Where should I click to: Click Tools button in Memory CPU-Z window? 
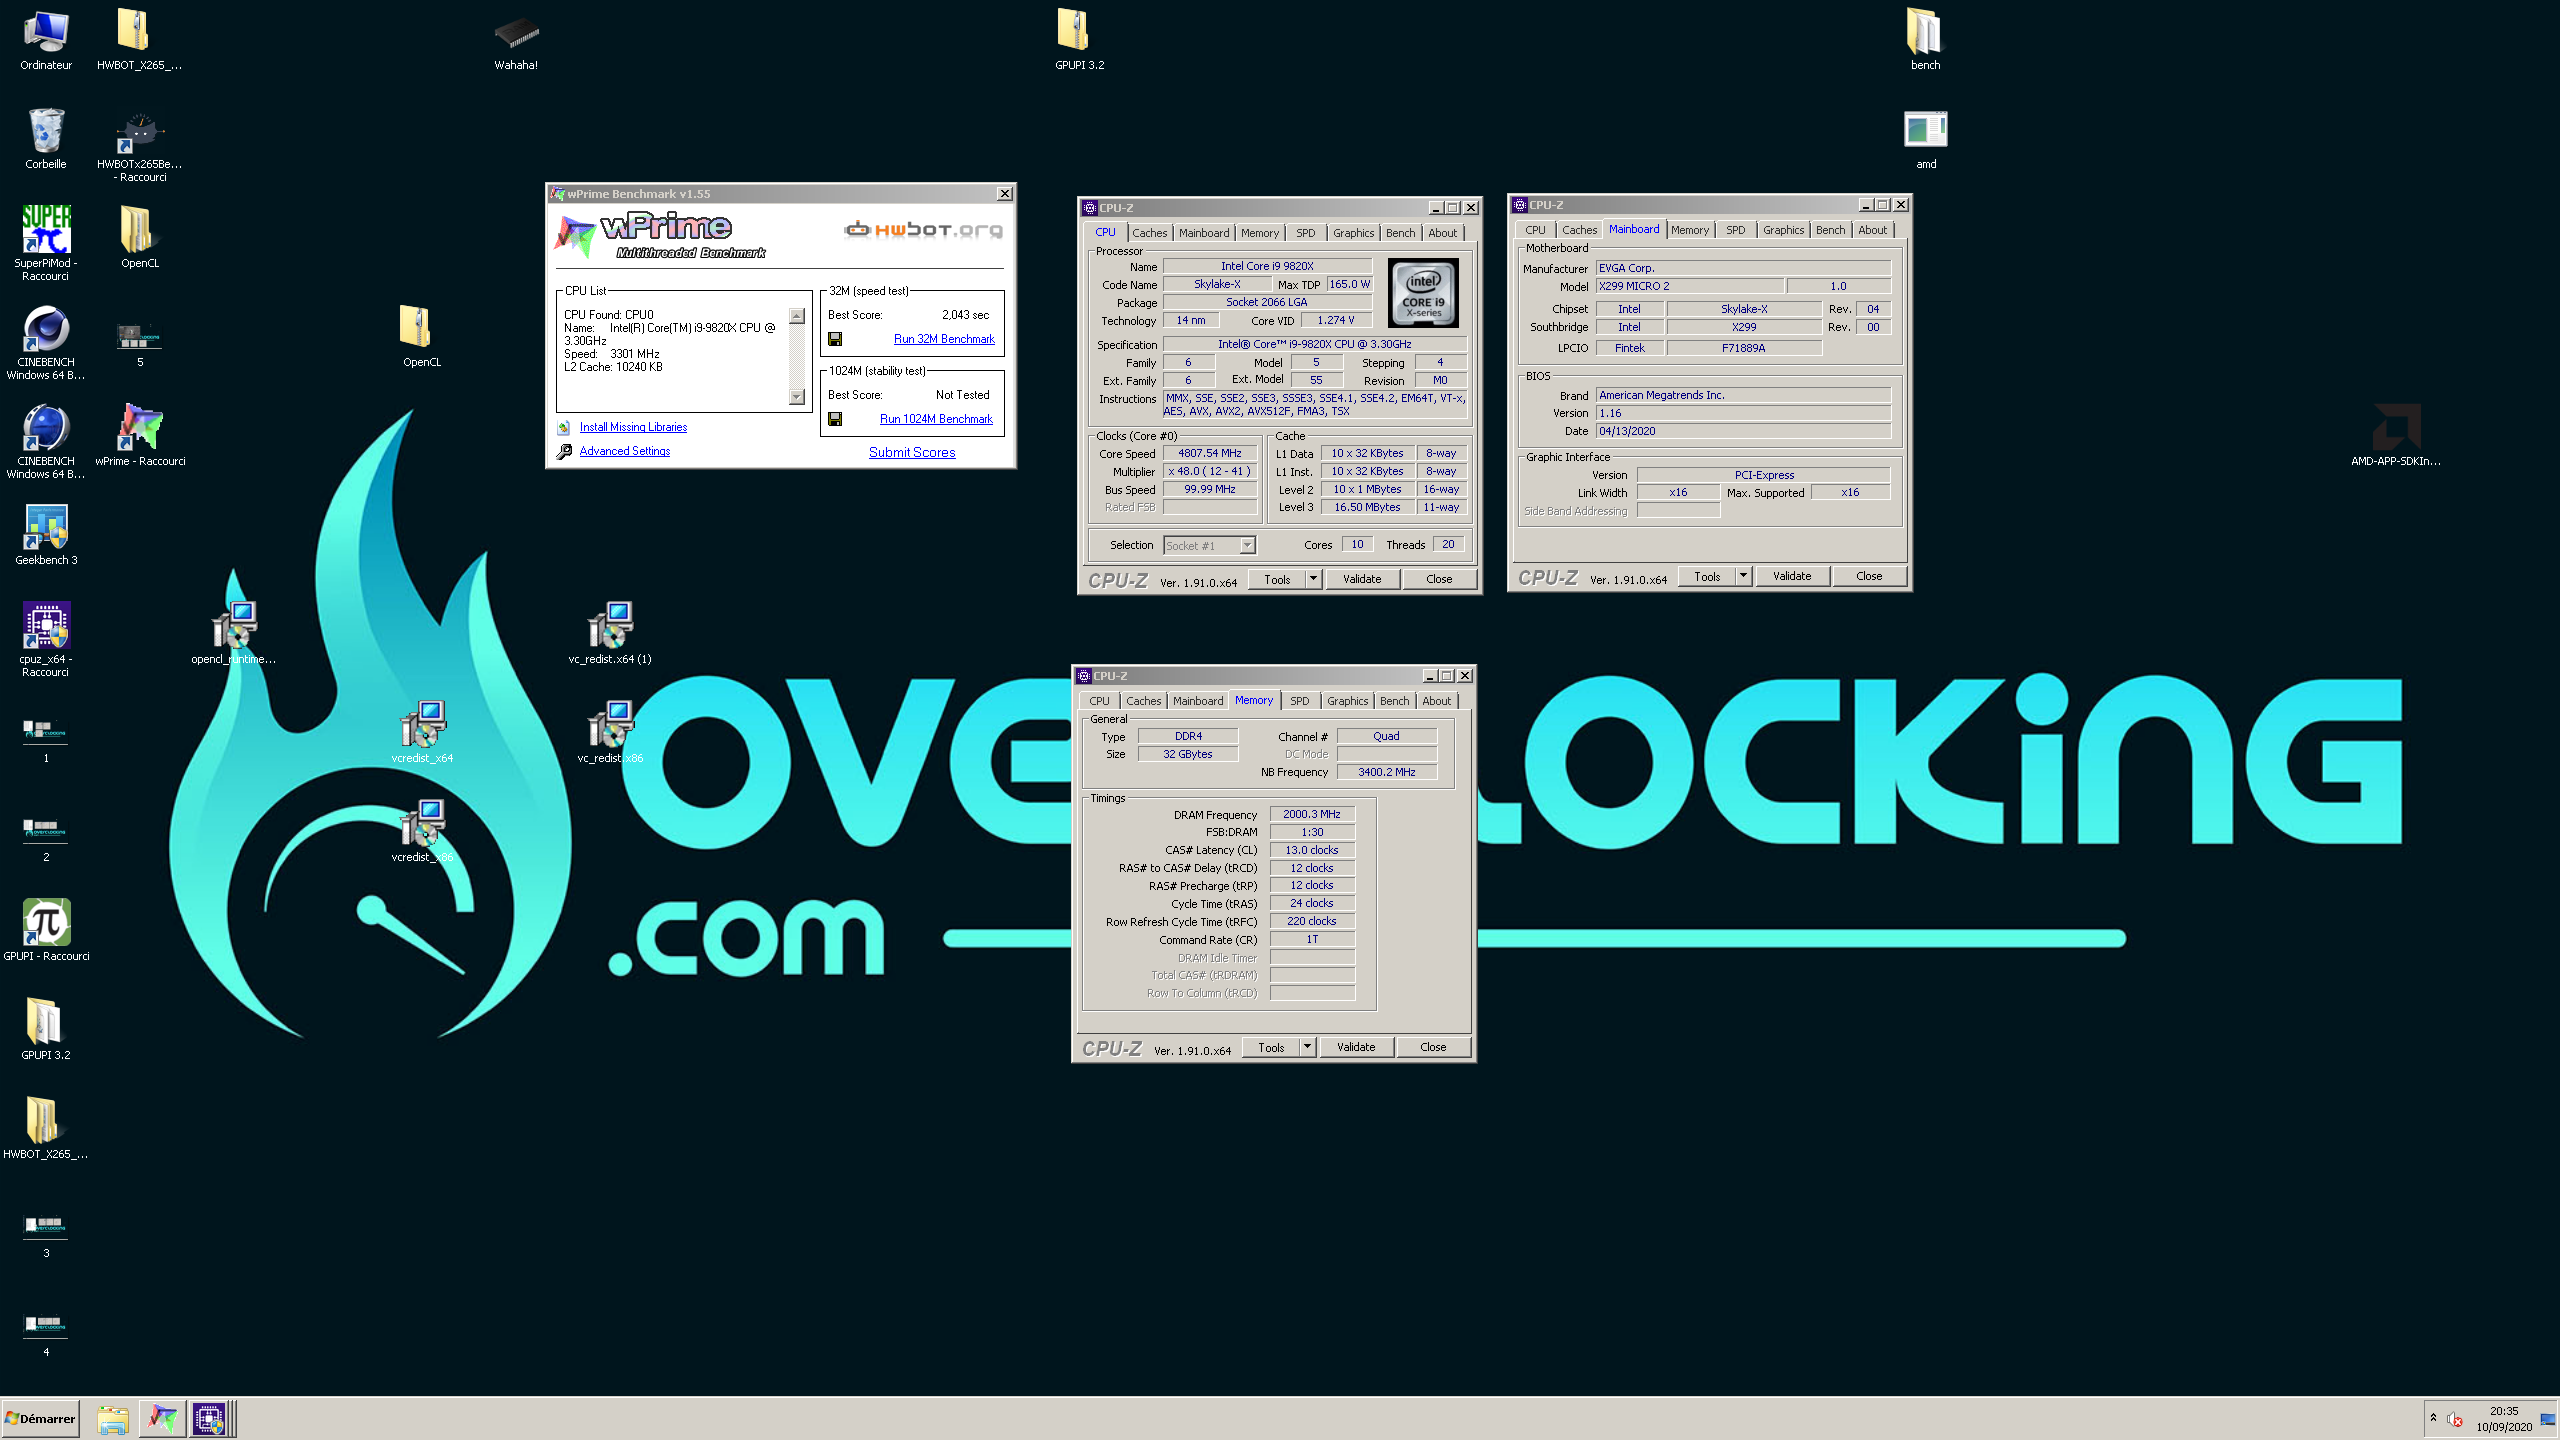[x=1271, y=1047]
